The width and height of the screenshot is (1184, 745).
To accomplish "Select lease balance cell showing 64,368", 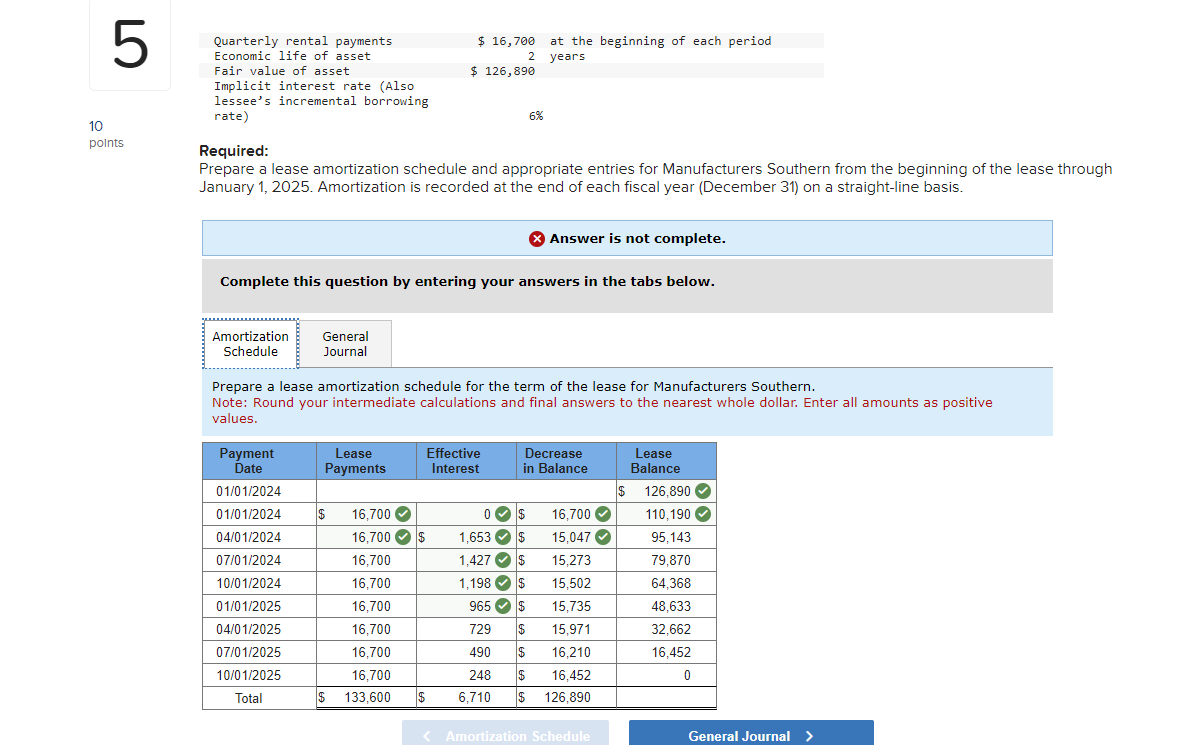I will click(666, 583).
